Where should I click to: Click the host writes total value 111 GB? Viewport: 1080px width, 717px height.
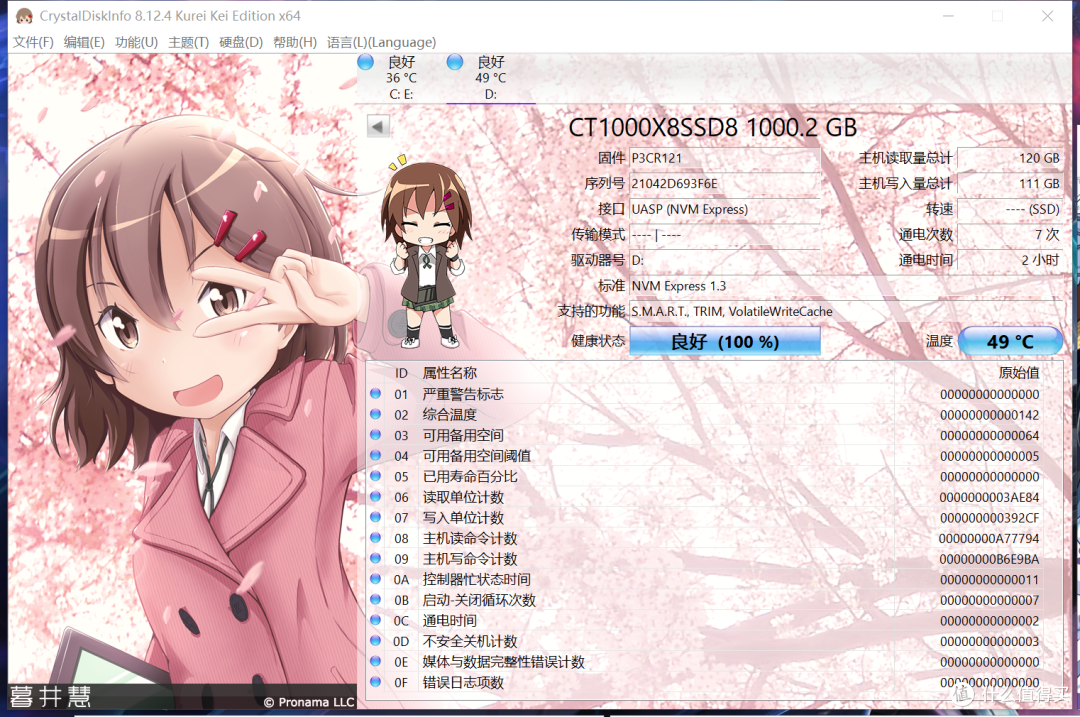tap(1010, 183)
